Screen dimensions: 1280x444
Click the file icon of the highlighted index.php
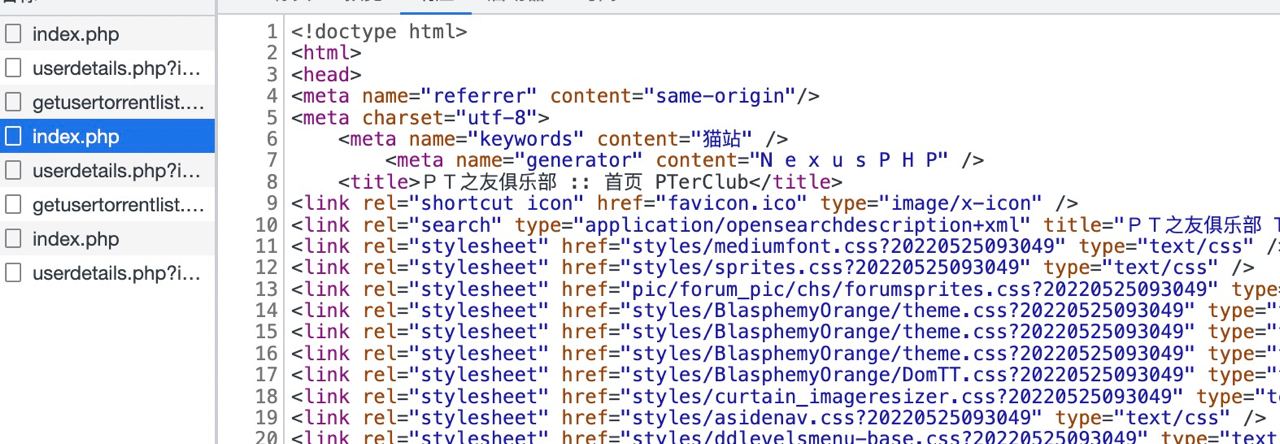point(13,136)
